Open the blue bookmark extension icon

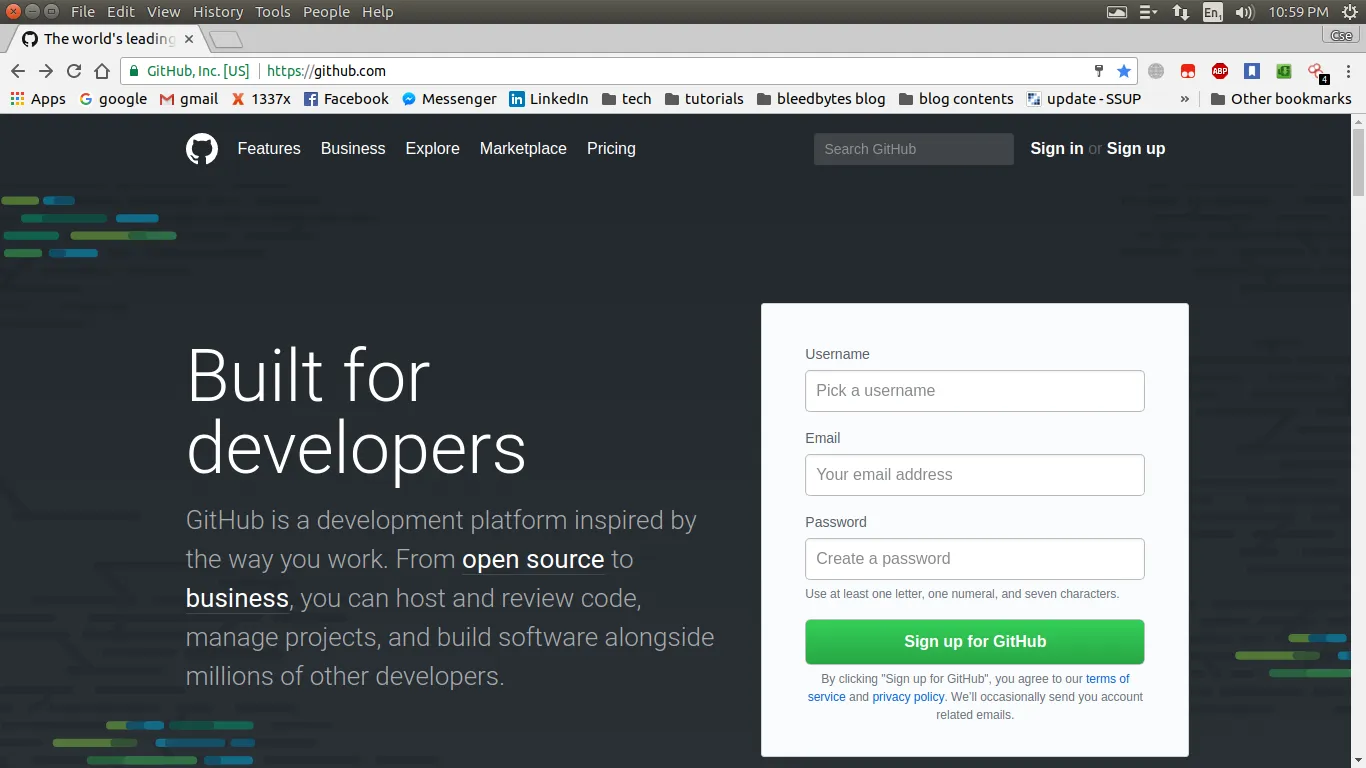pyautogui.click(x=1251, y=71)
